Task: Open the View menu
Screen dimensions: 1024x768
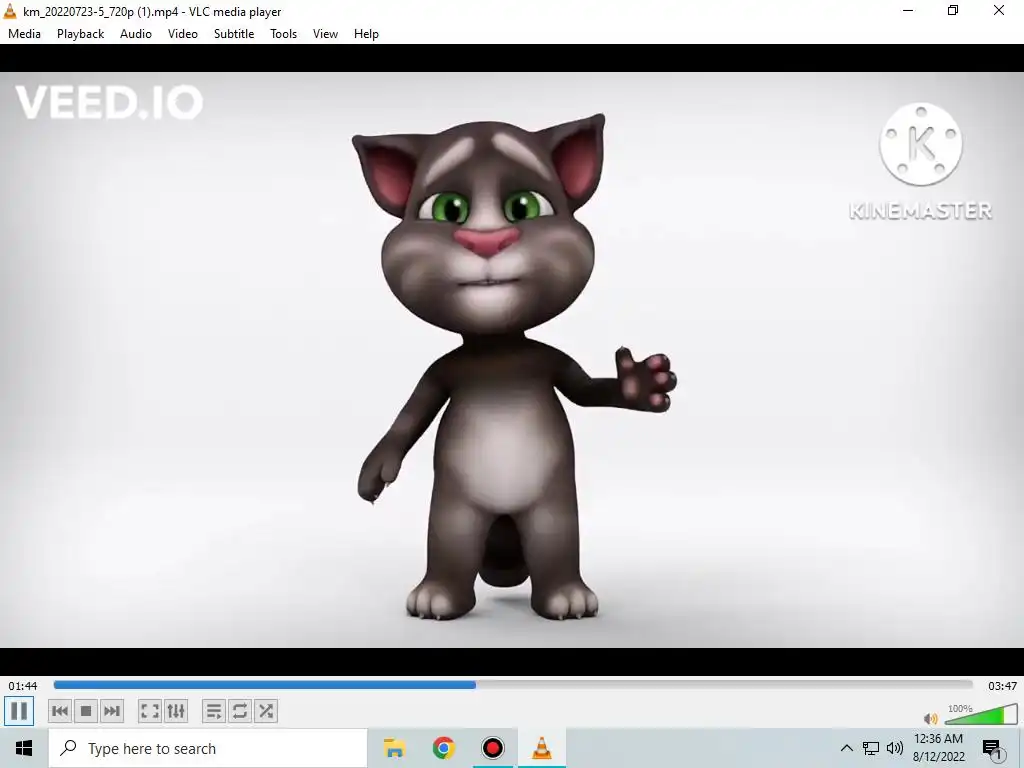Action: point(325,34)
